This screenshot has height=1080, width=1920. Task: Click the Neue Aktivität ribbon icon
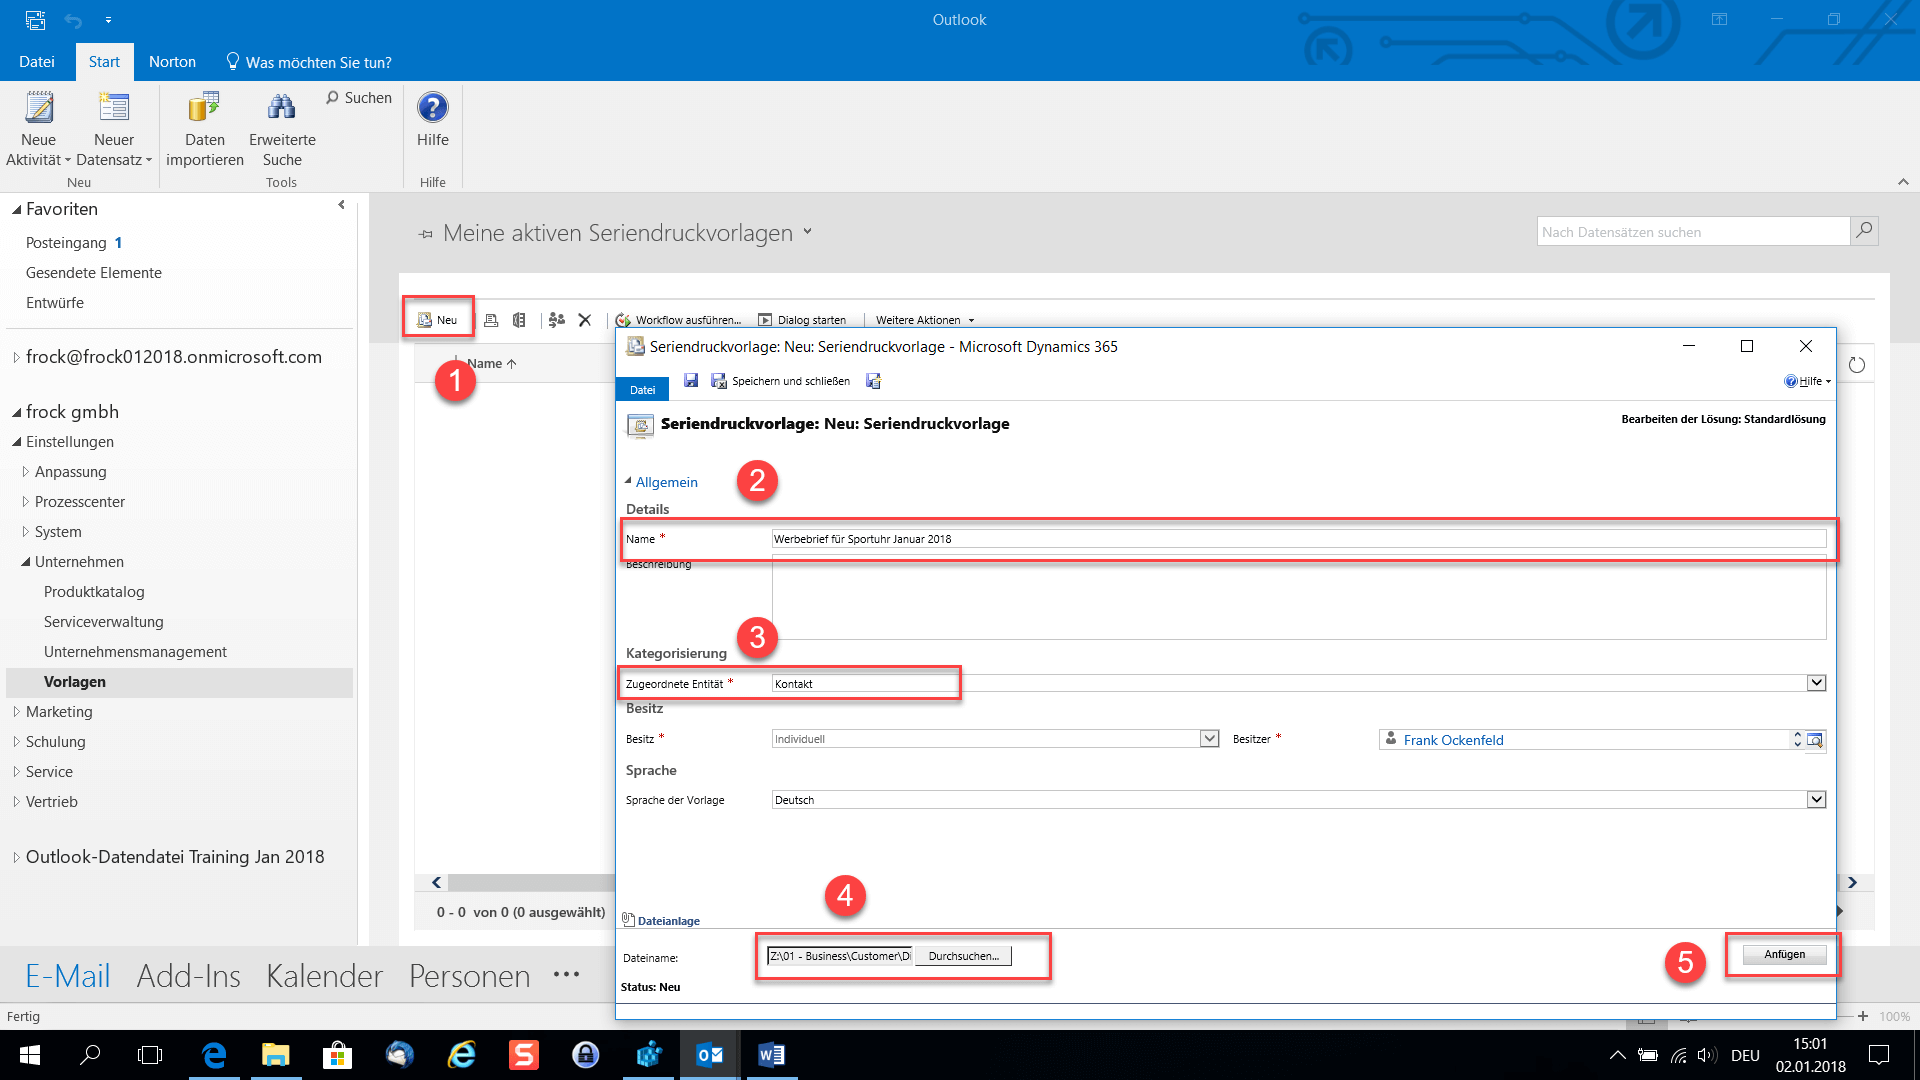pos(39,108)
